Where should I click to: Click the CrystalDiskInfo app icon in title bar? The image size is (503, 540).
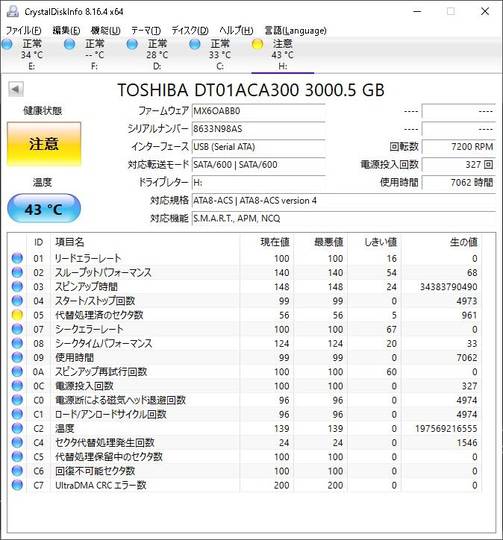[x=13, y=11]
